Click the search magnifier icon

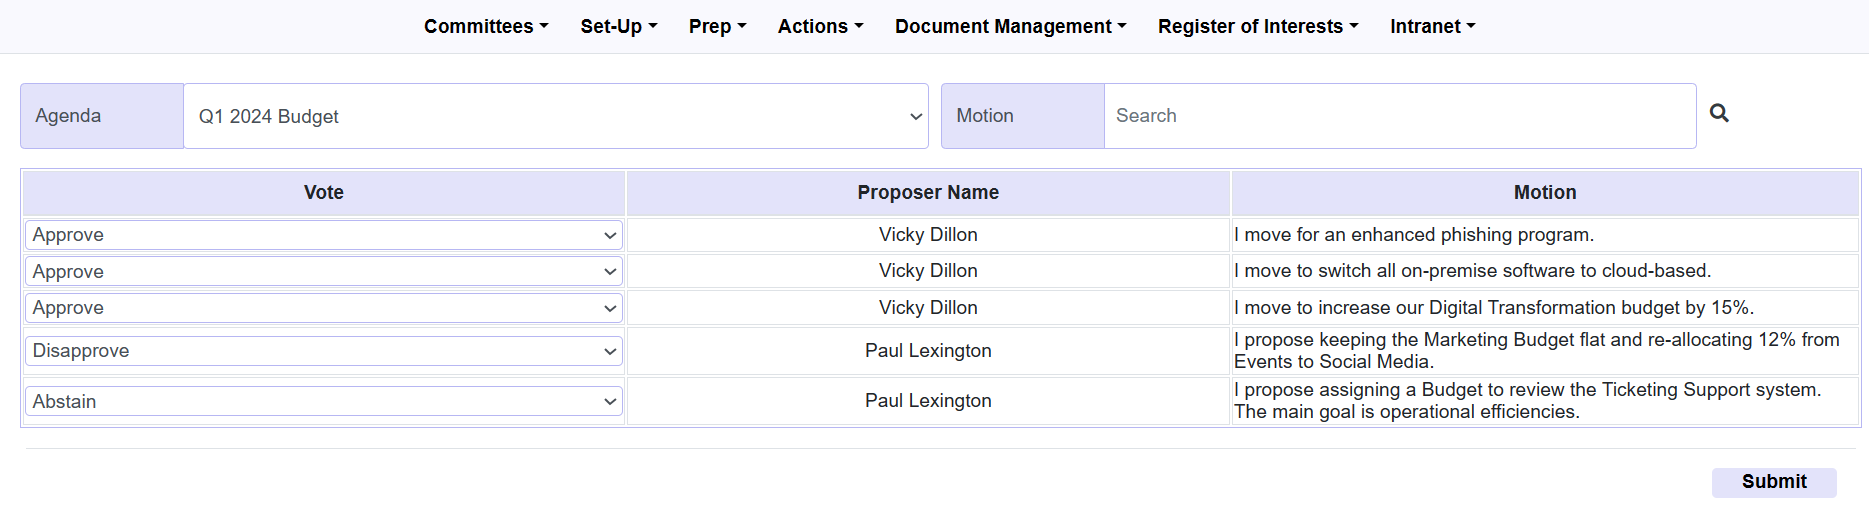point(1719,113)
